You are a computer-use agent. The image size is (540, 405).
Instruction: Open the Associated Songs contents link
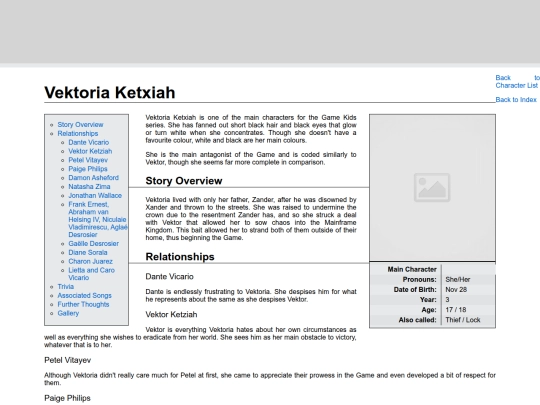click(x=84, y=295)
